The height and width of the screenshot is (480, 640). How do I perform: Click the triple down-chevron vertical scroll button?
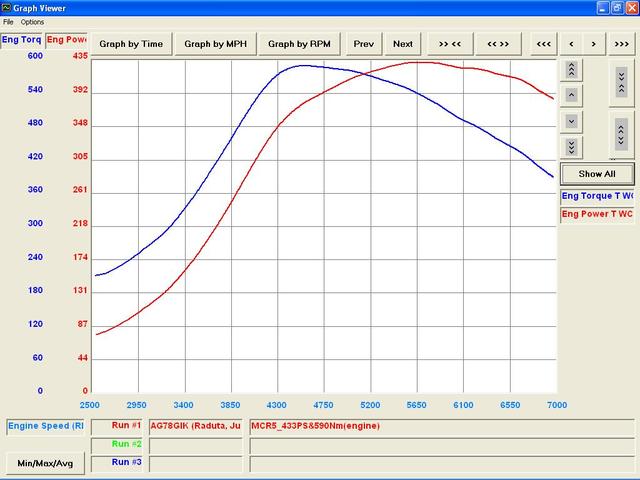click(571, 147)
